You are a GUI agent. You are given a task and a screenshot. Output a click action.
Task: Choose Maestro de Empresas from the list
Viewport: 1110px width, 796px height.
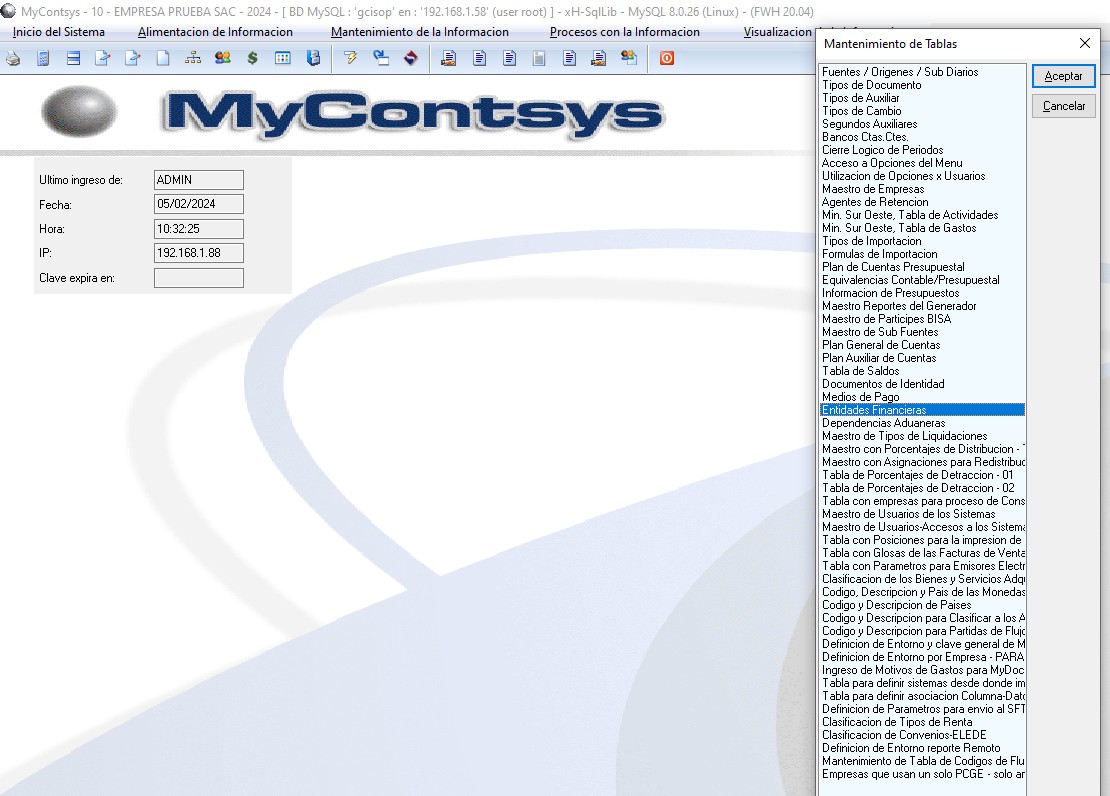coord(873,189)
